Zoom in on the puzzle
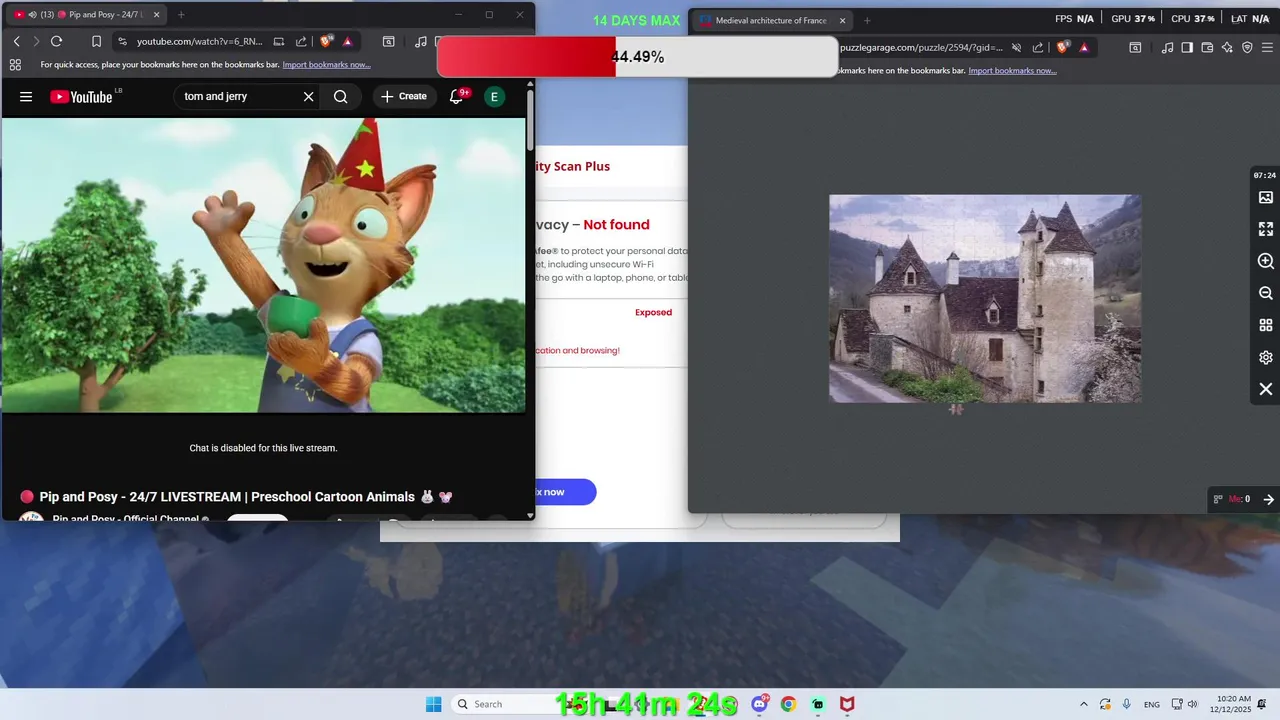 [1266, 261]
